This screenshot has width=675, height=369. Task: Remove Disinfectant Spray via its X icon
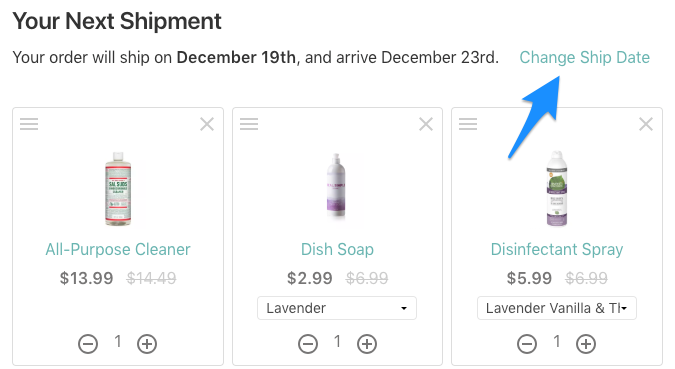[646, 124]
